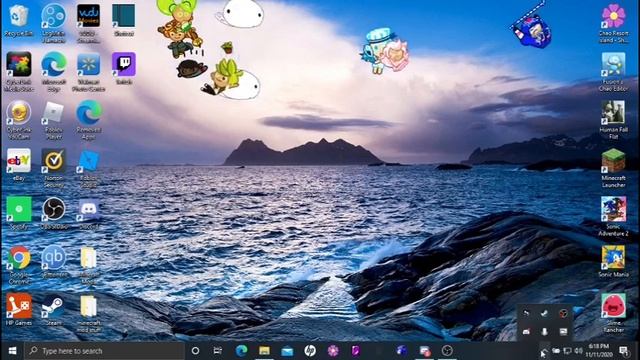Launch the Discord desktop shortcut

pyautogui.click(x=88, y=213)
